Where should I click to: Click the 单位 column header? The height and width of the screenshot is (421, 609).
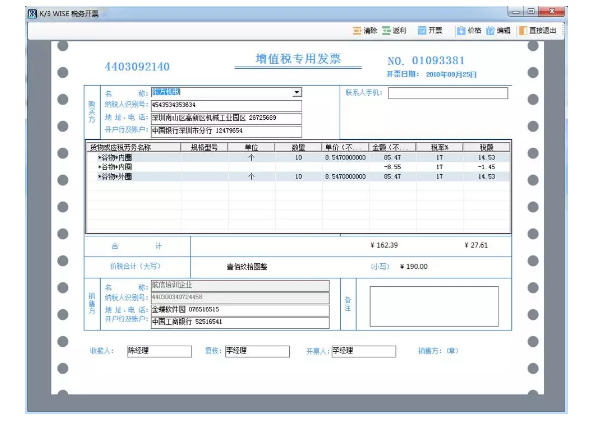(x=251, y=147)
